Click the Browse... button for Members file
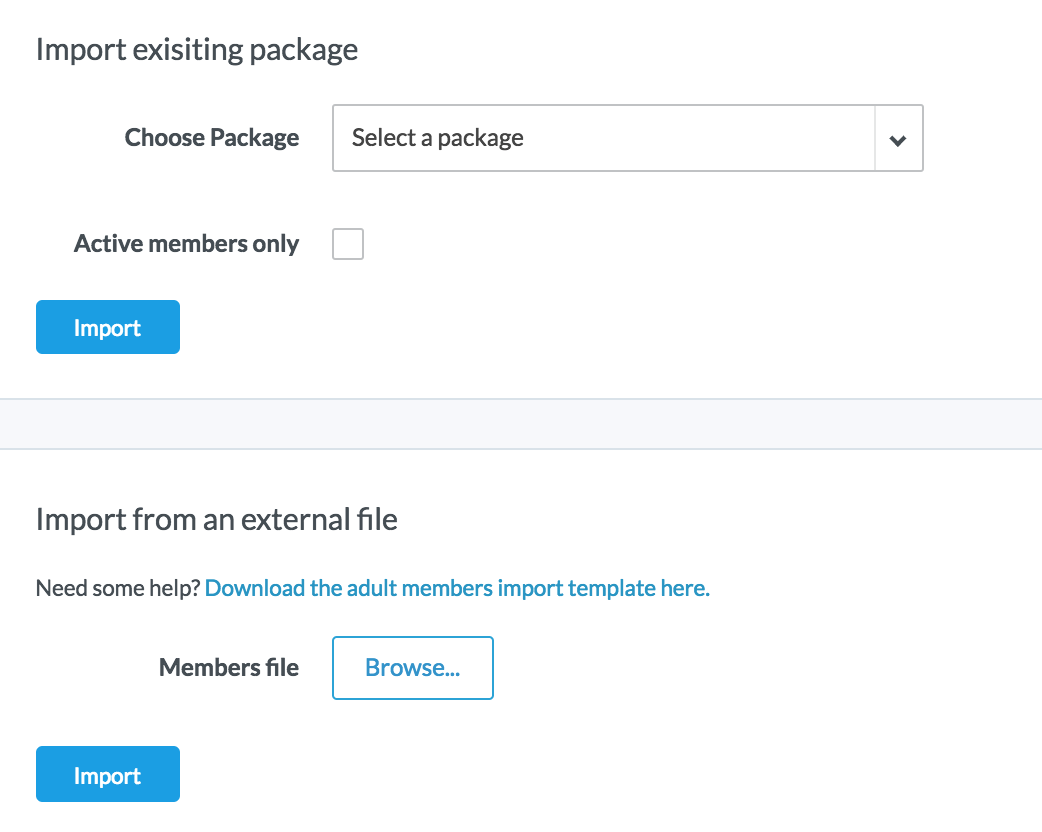This screenshot has height=832, width=1042. [x=412, y=668]
